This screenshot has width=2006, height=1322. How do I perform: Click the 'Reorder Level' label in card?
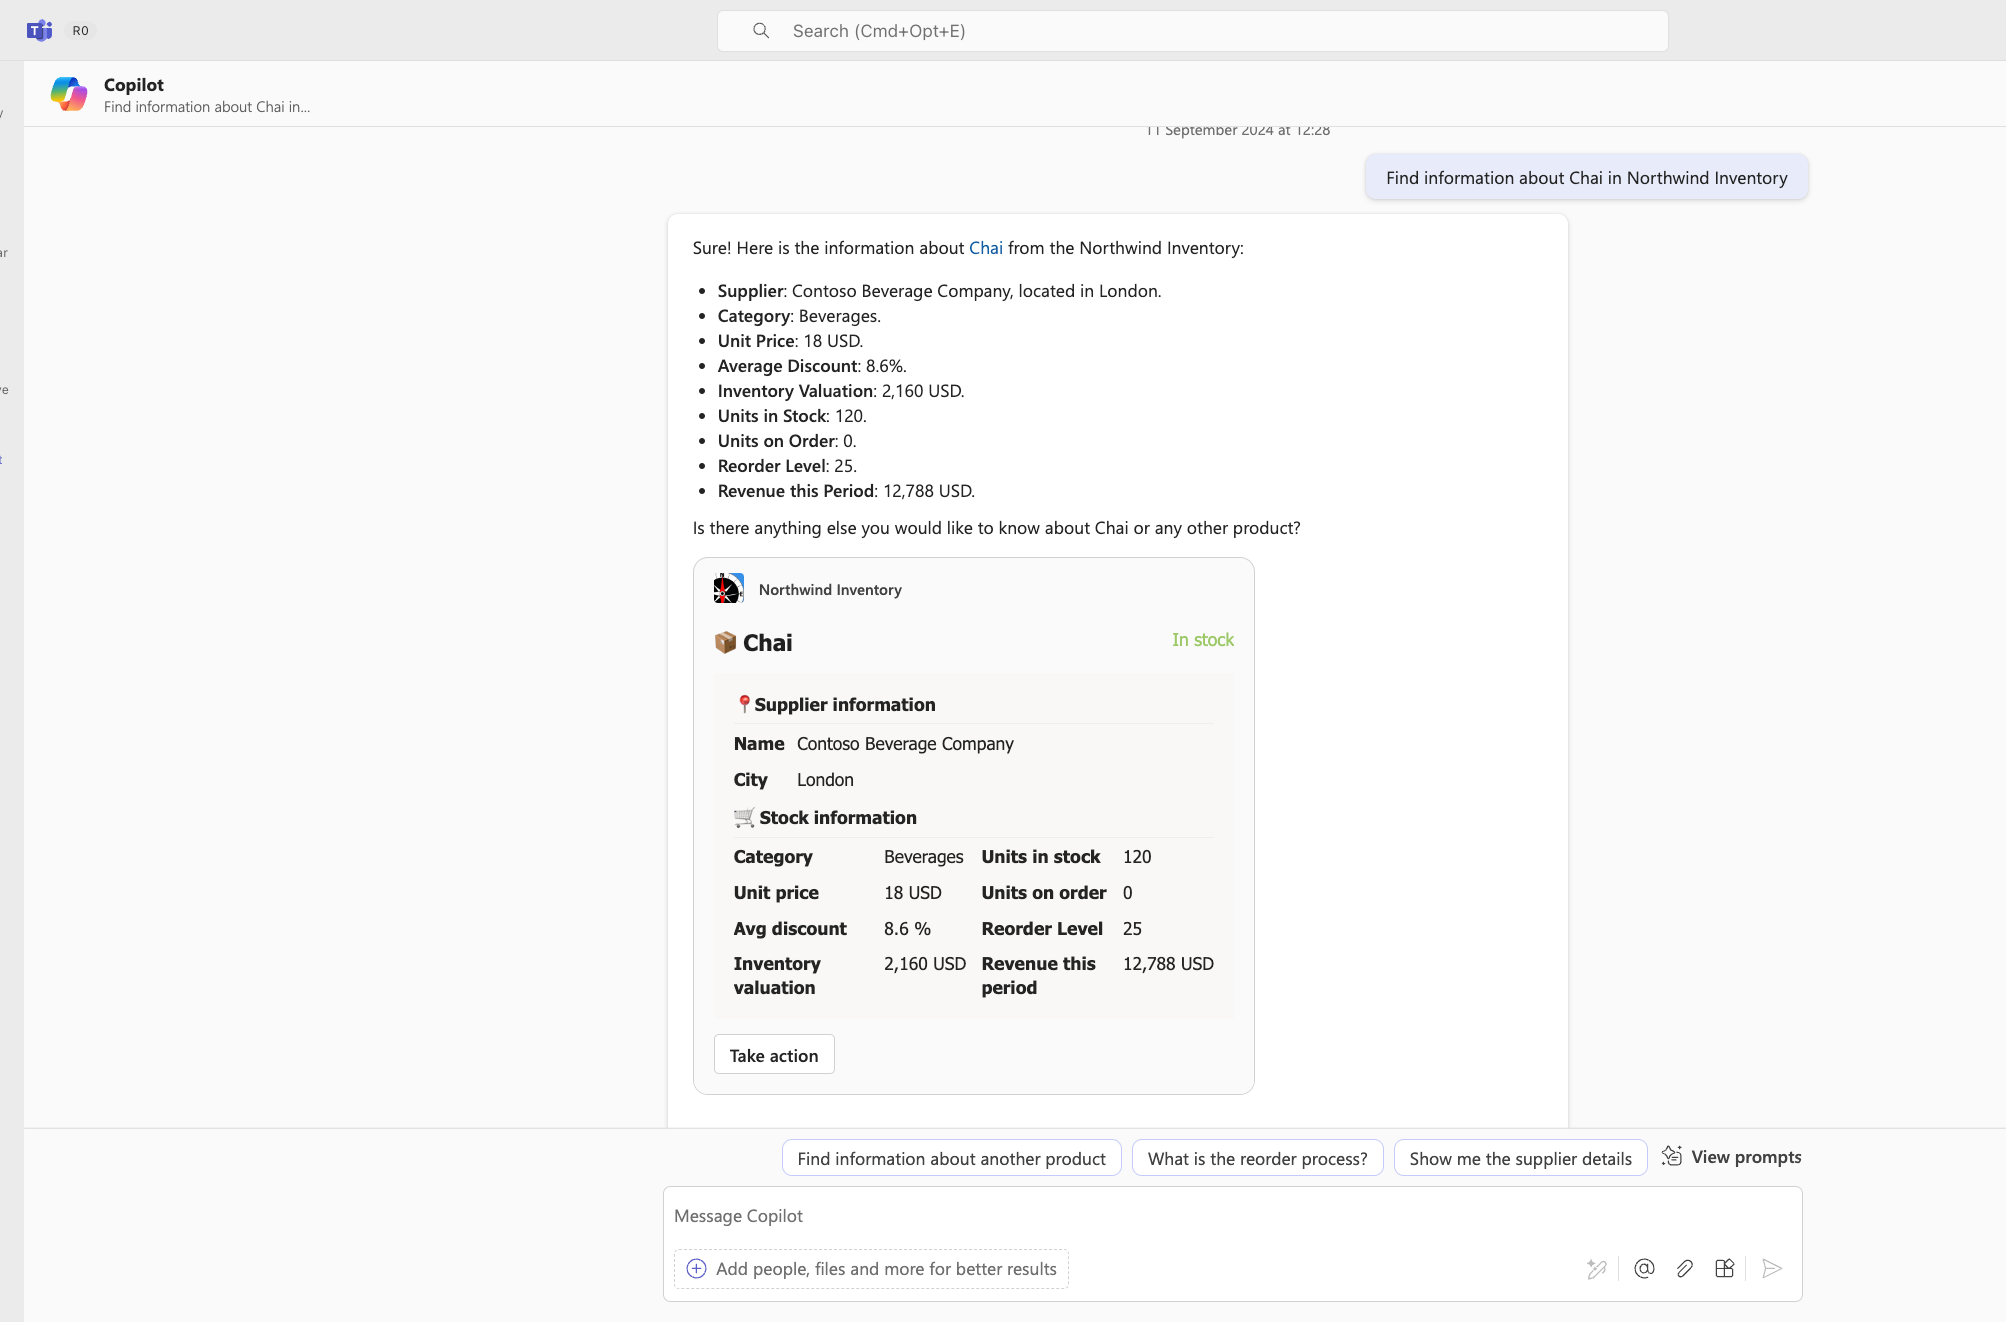[x=1042, y=929]
